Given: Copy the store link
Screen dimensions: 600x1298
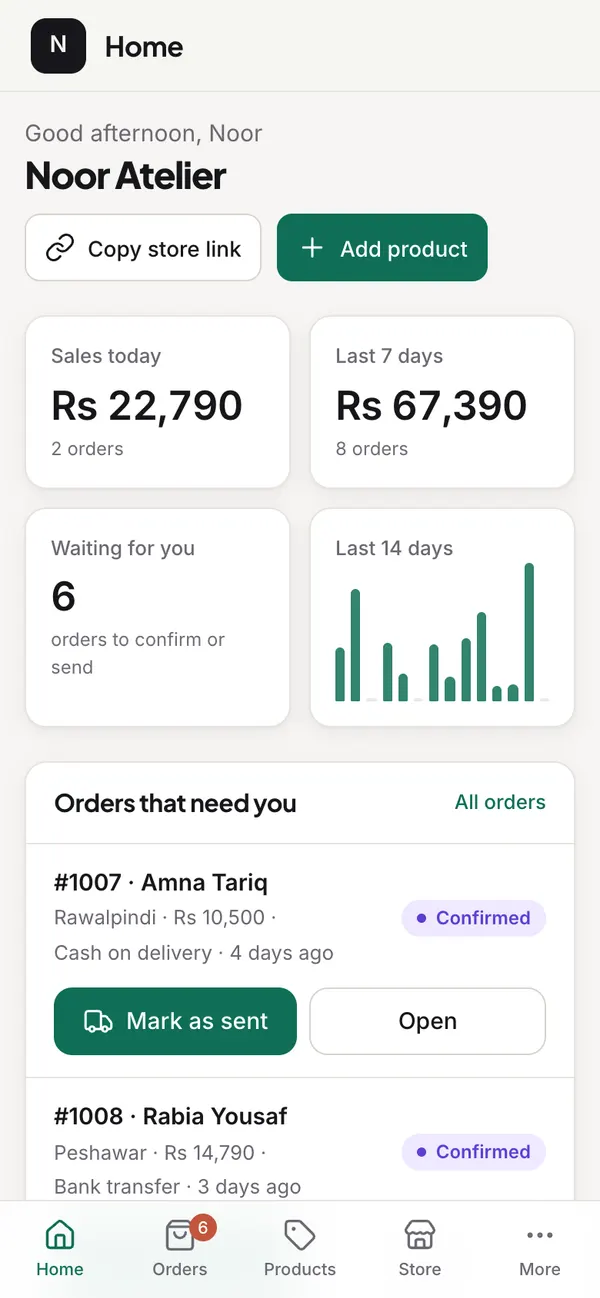Looking at the screenshot, I should (x=143, y=248).
